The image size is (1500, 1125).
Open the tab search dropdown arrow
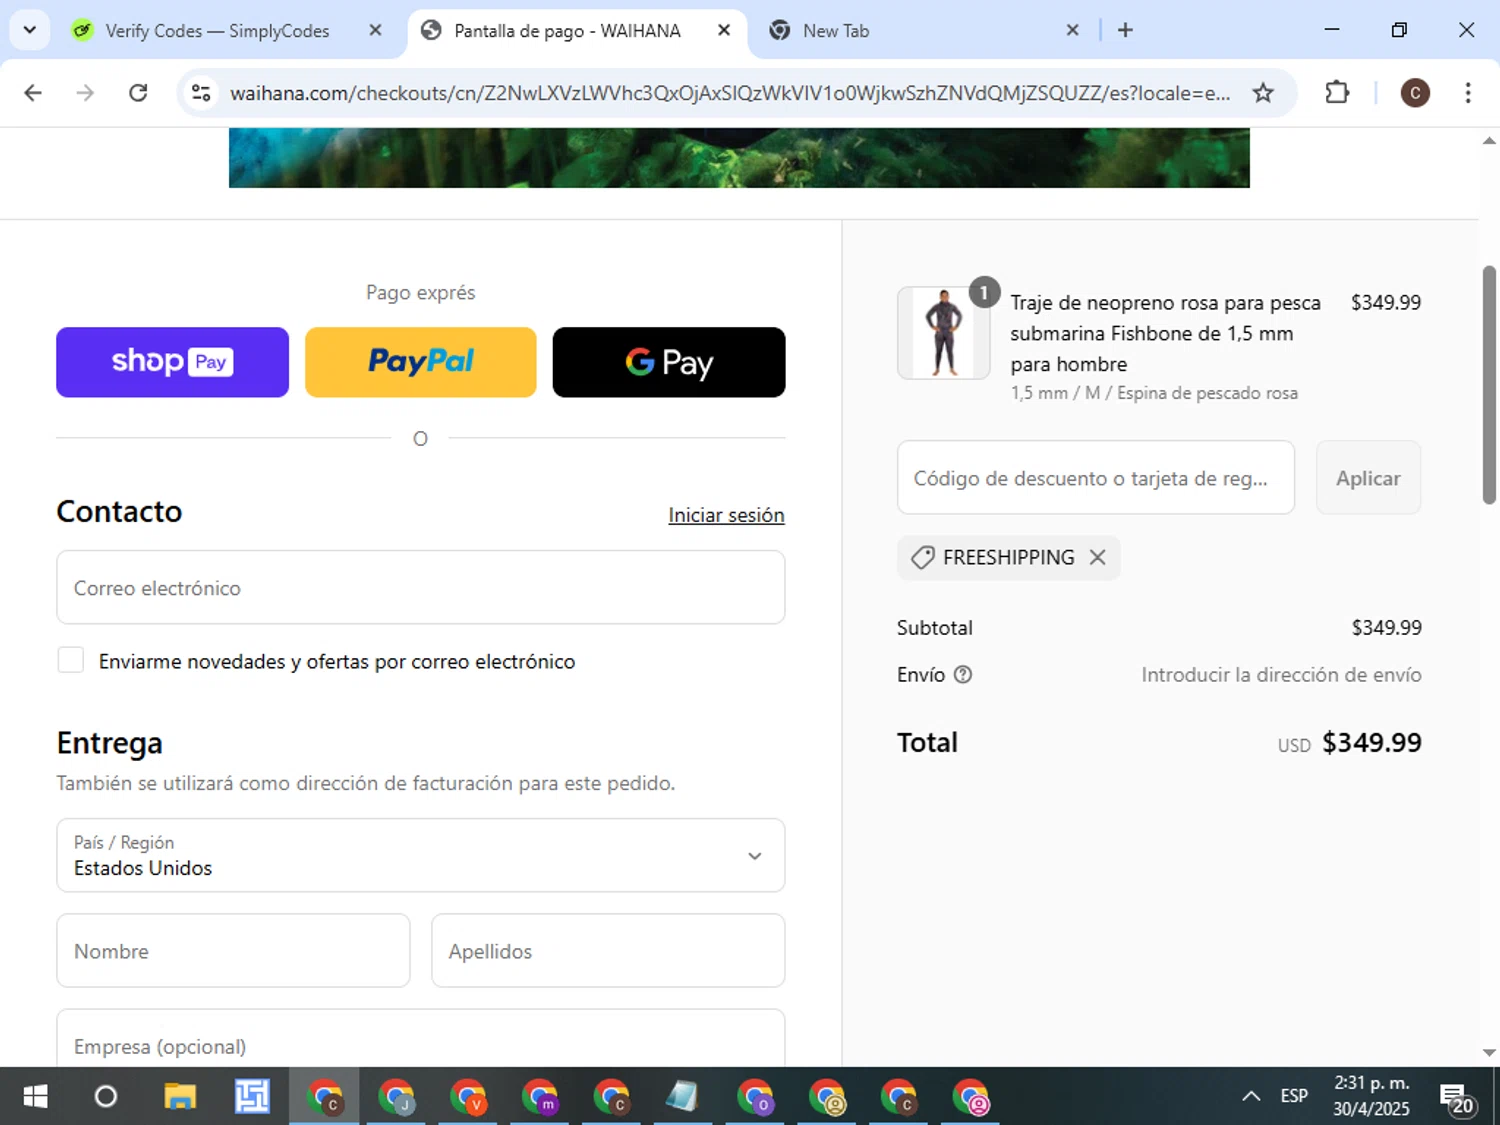point(30,30)
